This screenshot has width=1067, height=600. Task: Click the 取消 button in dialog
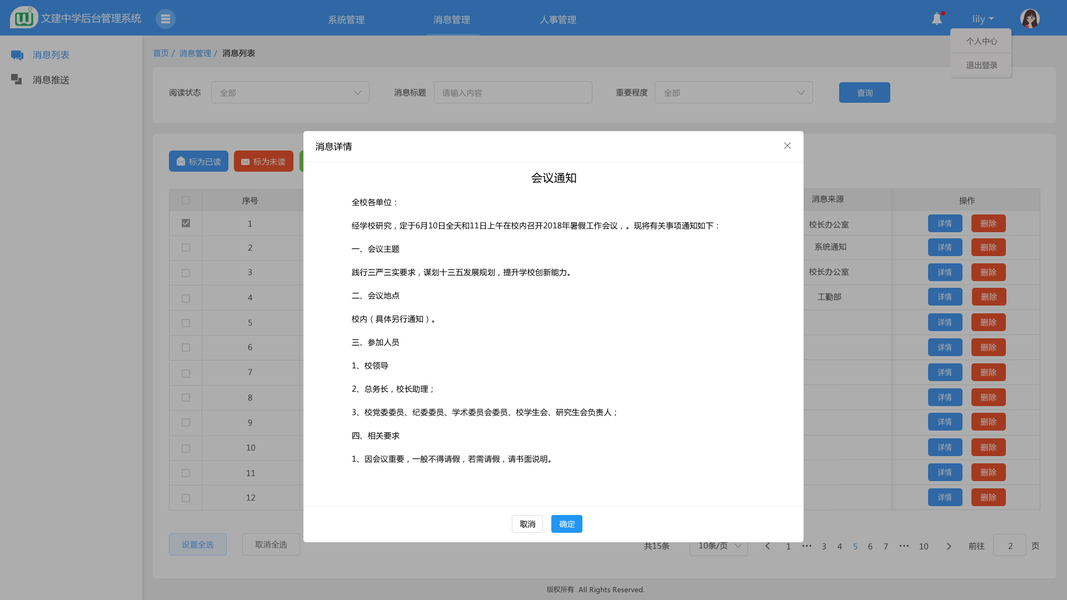point(527,524)
